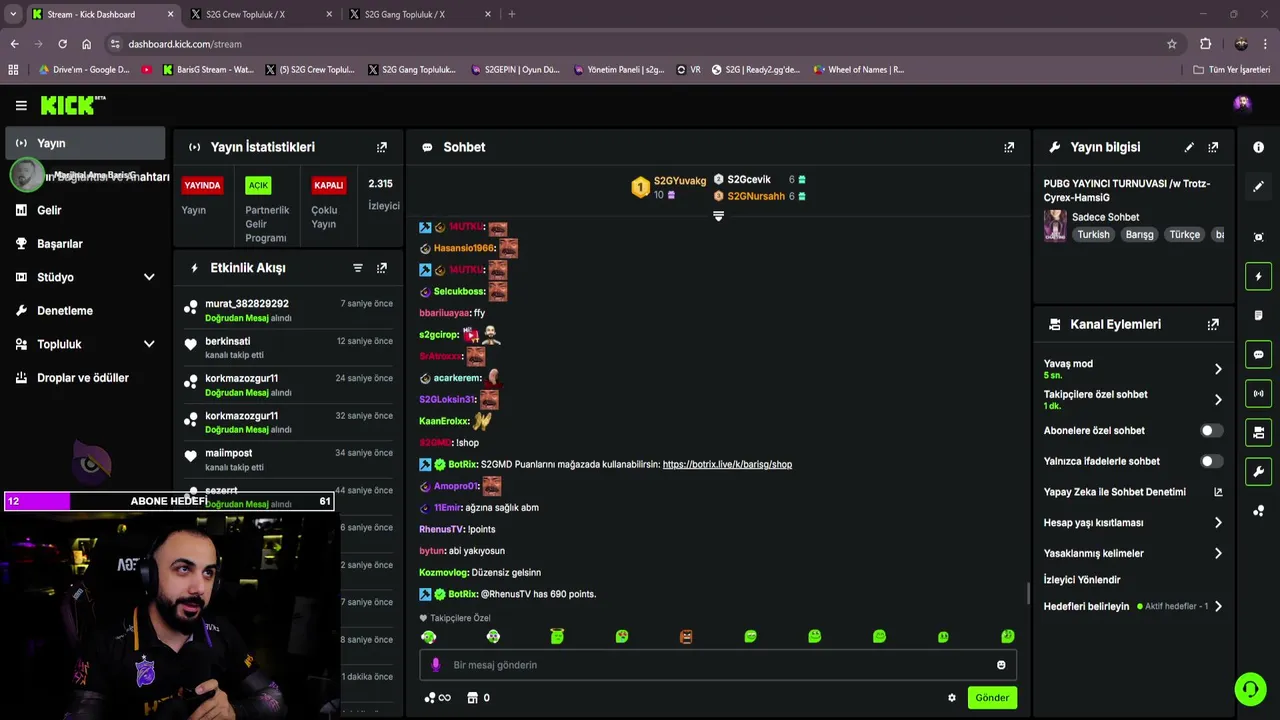Open Yapay Zeka ile Sohbet Denetimi
This screenshot has height=720, width=1280.
pos(1133,492)
